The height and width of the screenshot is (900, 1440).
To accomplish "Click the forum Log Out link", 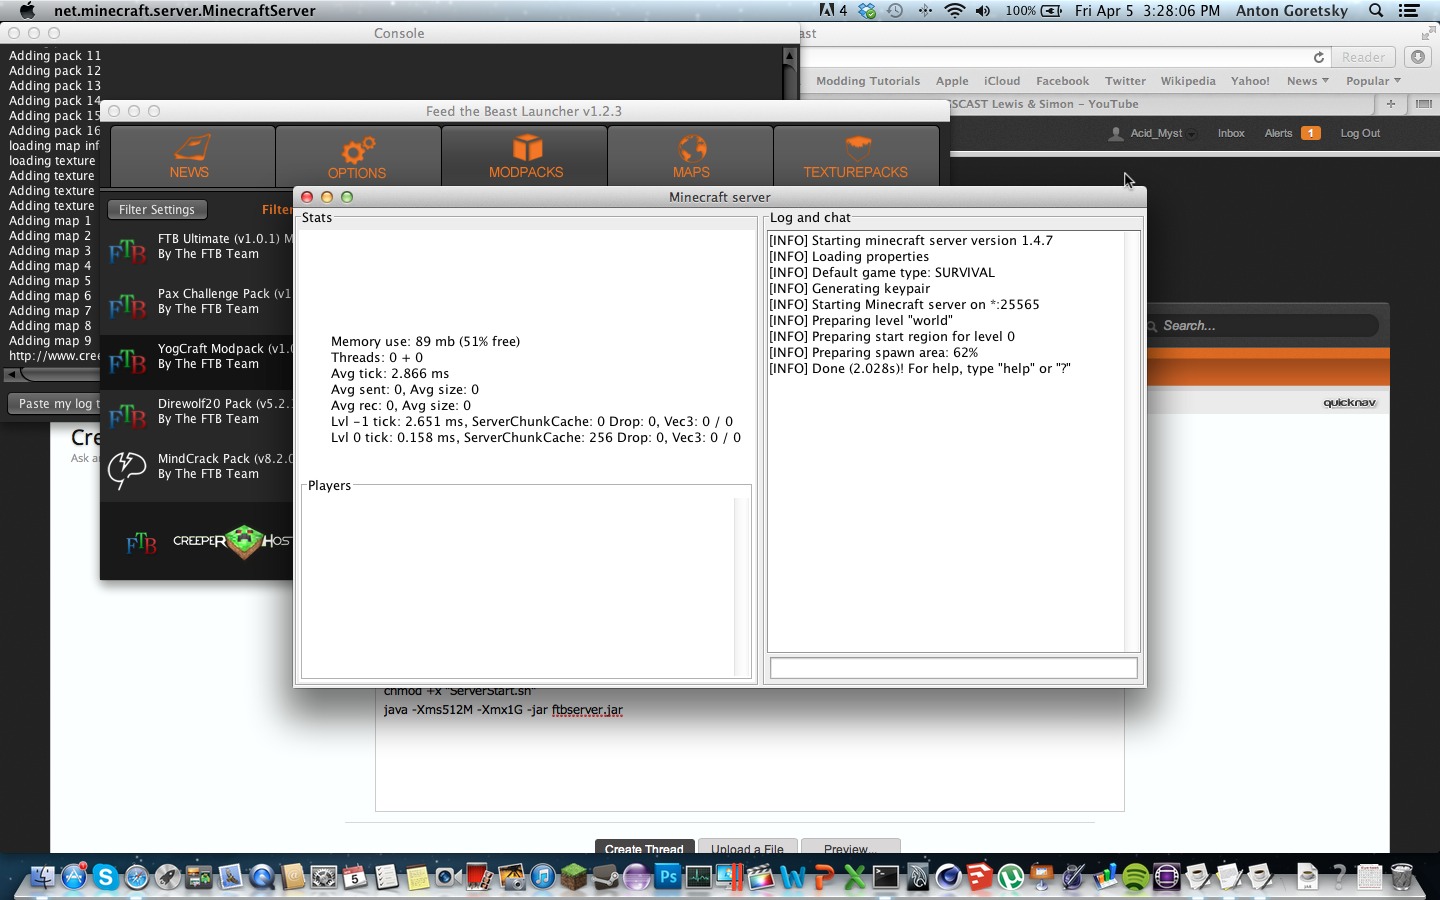I will pyautogui.click(x=1360, y=133).
